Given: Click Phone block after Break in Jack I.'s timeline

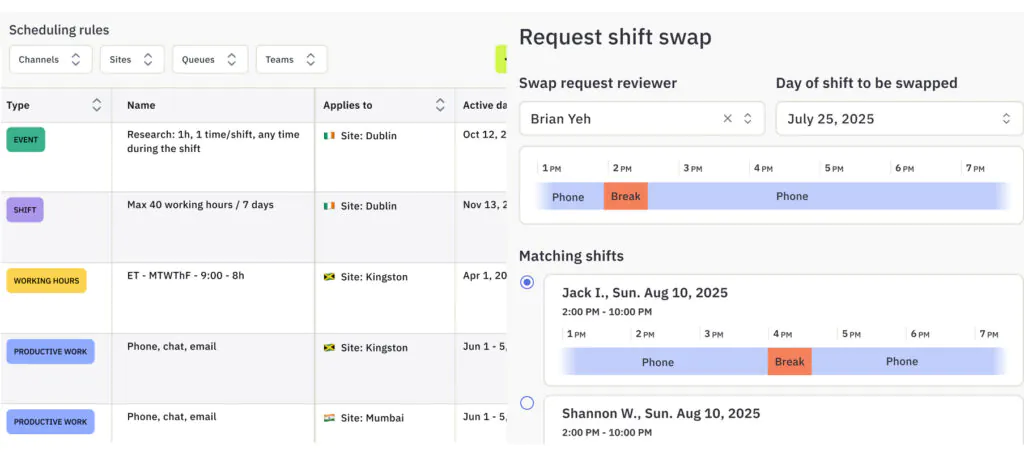Looking at the screenshot, I should (x=908, y=361).
